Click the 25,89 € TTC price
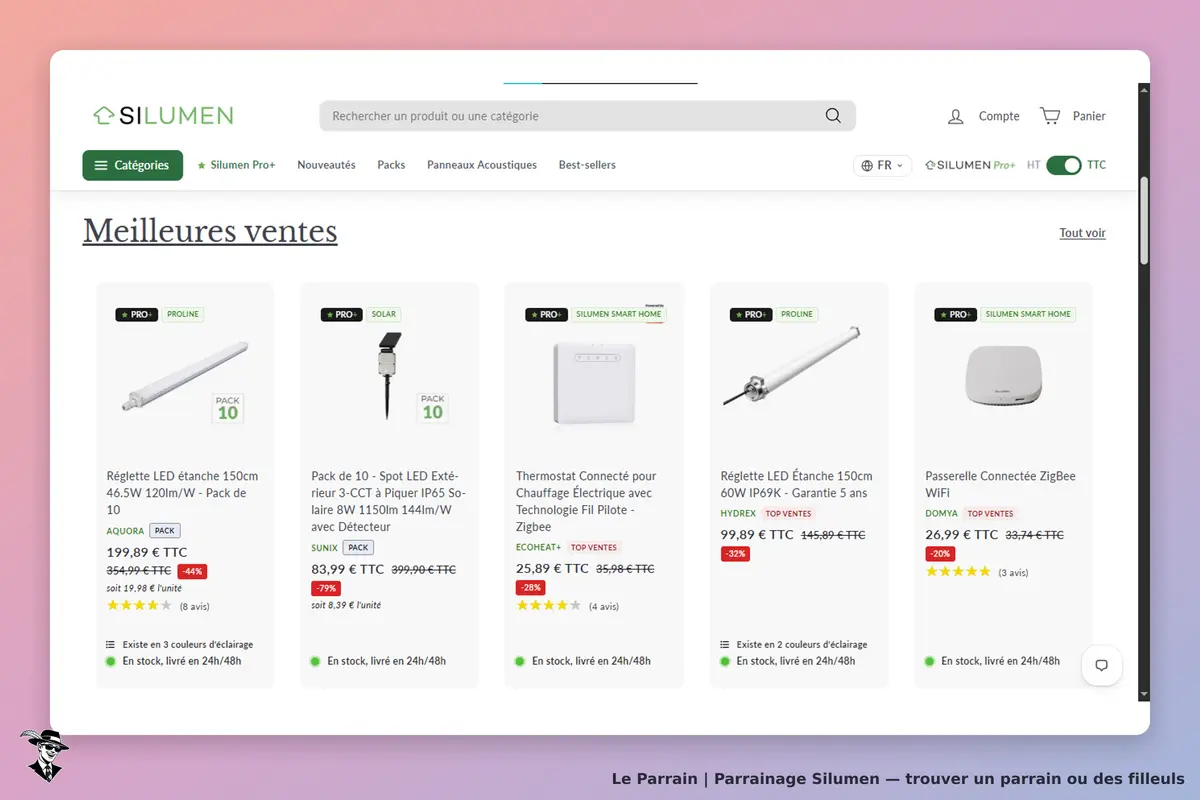This screenshot has height=800, width=1200. pyautogui.click(x=553, y=568)
